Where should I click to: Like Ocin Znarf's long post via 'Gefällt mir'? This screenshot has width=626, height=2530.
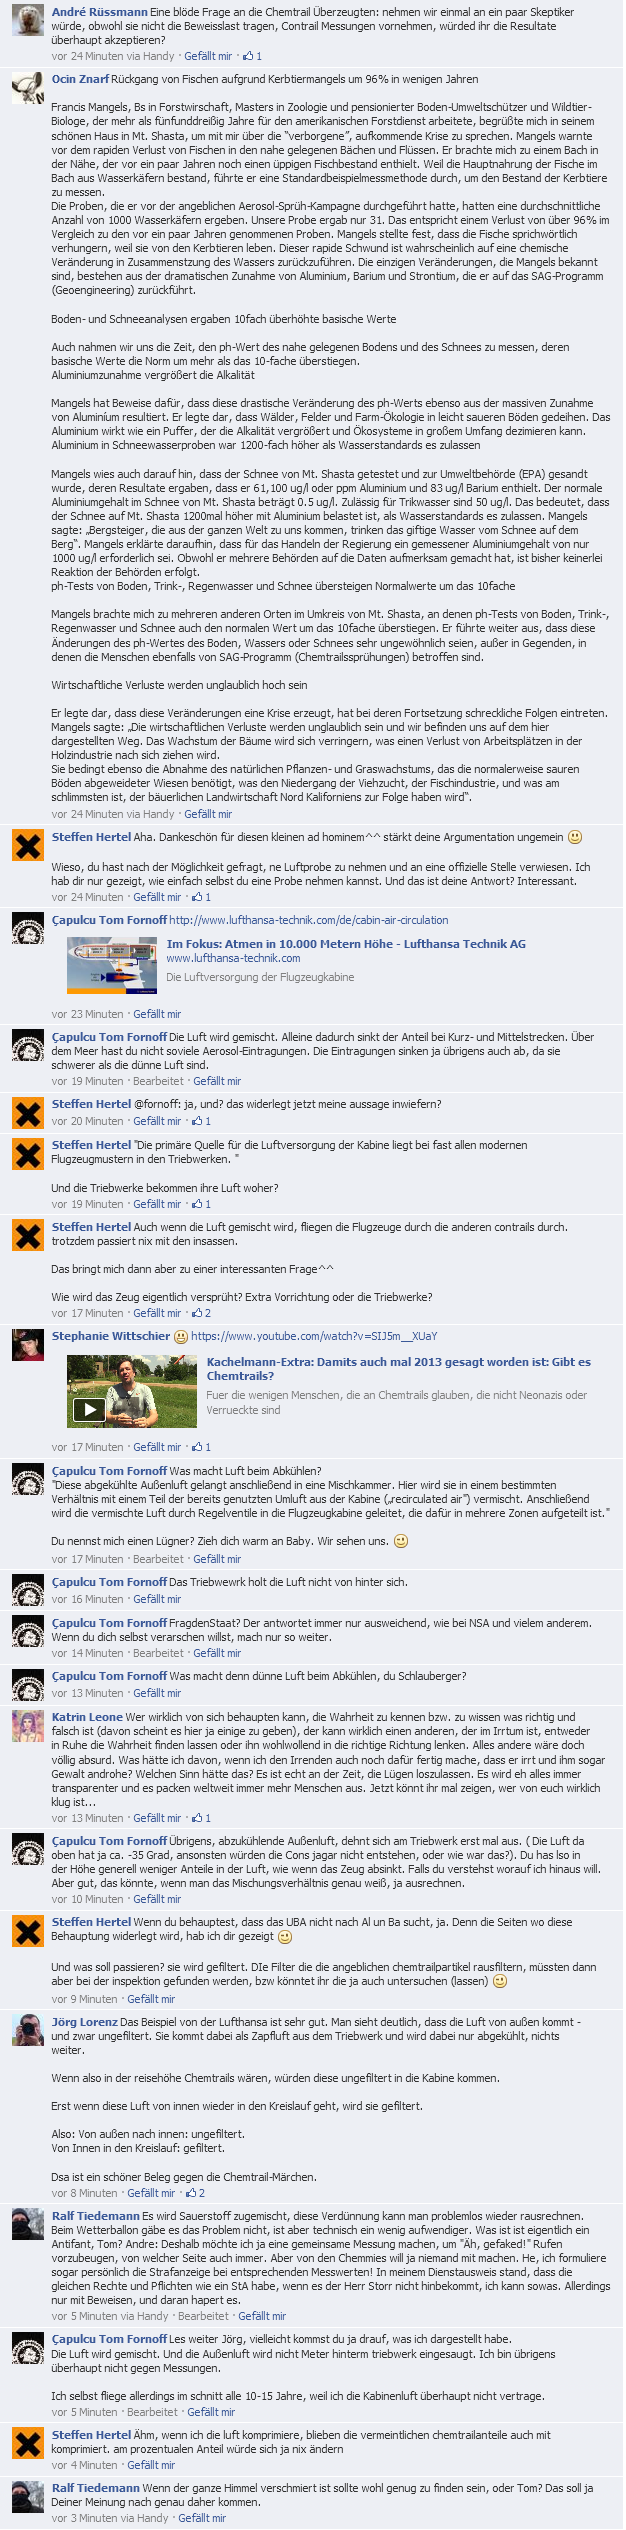click(208, 814)
